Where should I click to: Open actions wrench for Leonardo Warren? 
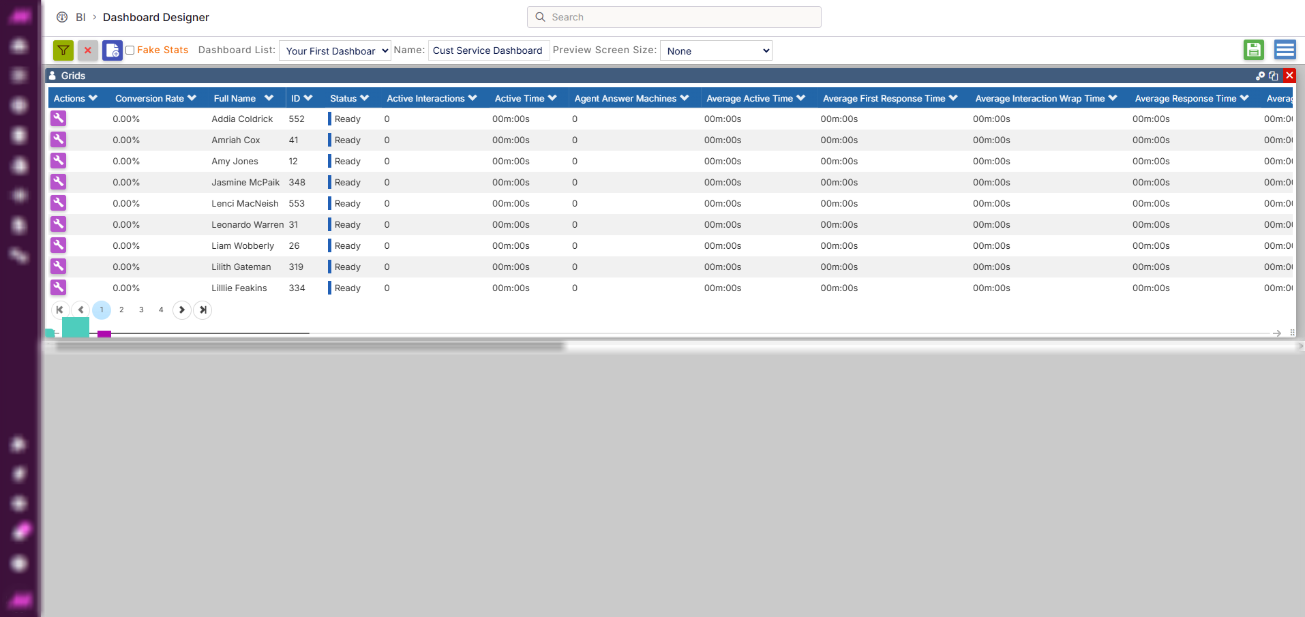[58, 223]
